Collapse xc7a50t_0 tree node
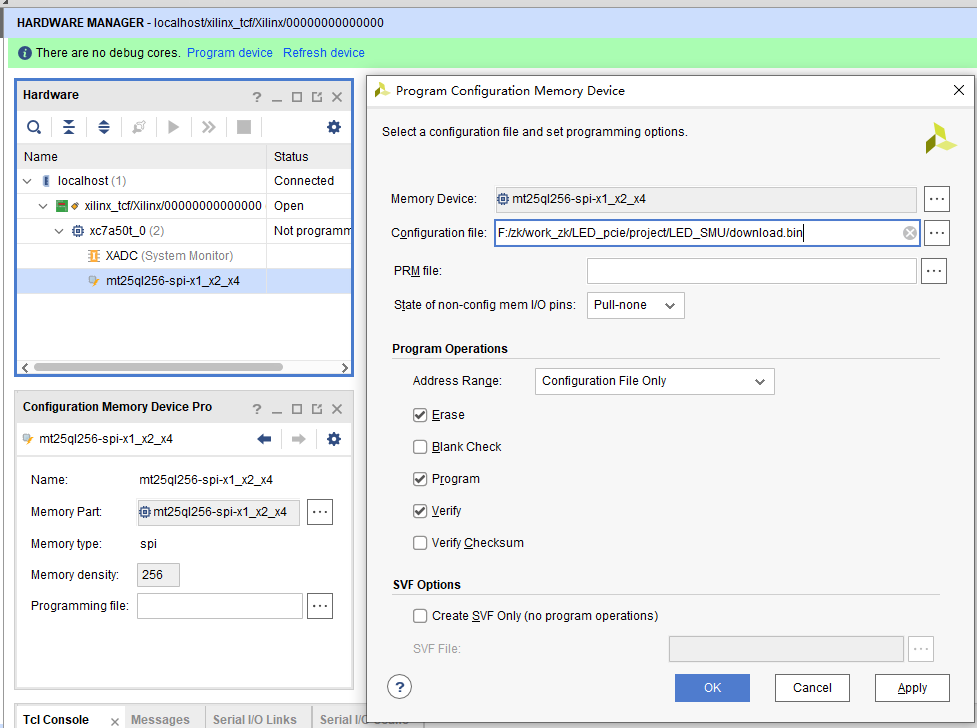 point(59,231)
